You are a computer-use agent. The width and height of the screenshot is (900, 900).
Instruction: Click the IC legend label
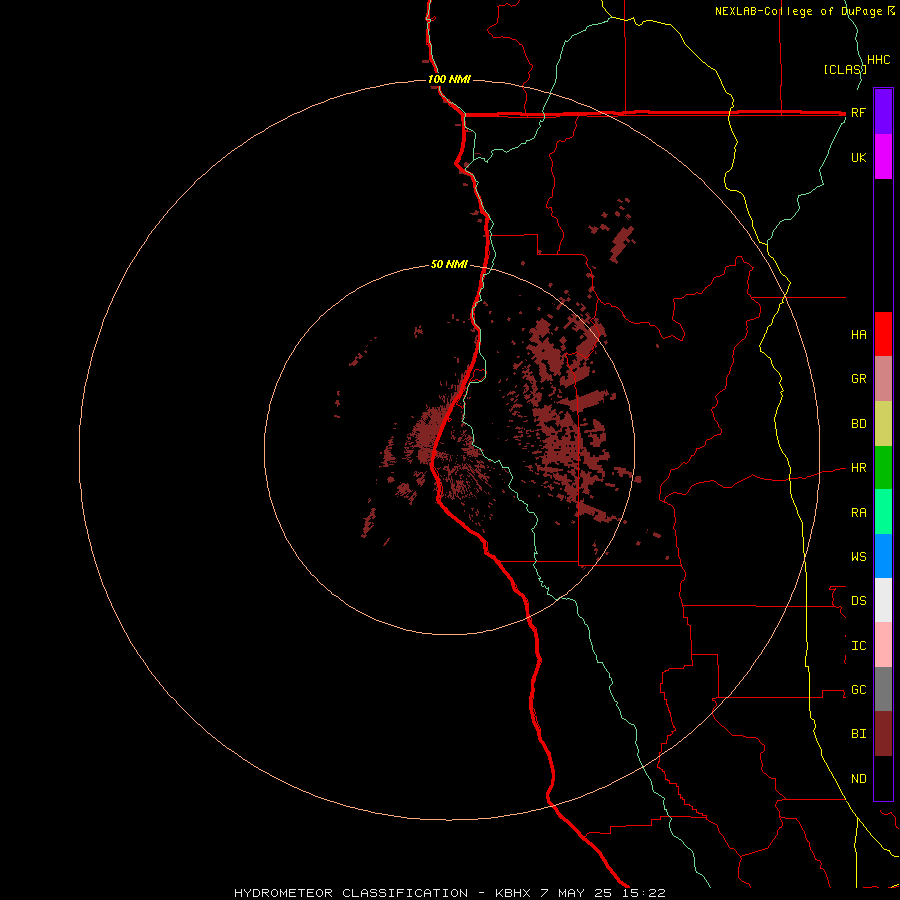[858, 645]
